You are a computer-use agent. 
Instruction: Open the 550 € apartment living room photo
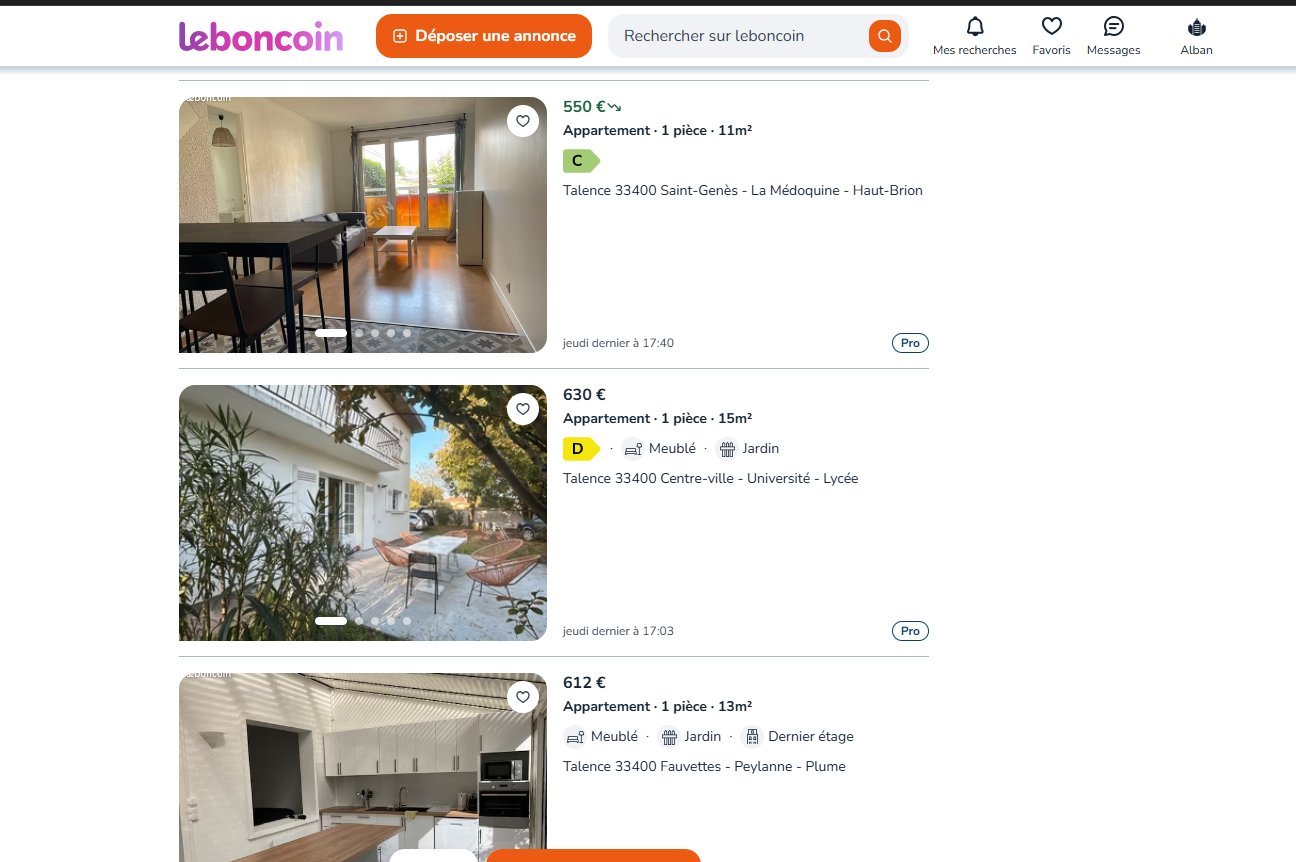[363, 225]
